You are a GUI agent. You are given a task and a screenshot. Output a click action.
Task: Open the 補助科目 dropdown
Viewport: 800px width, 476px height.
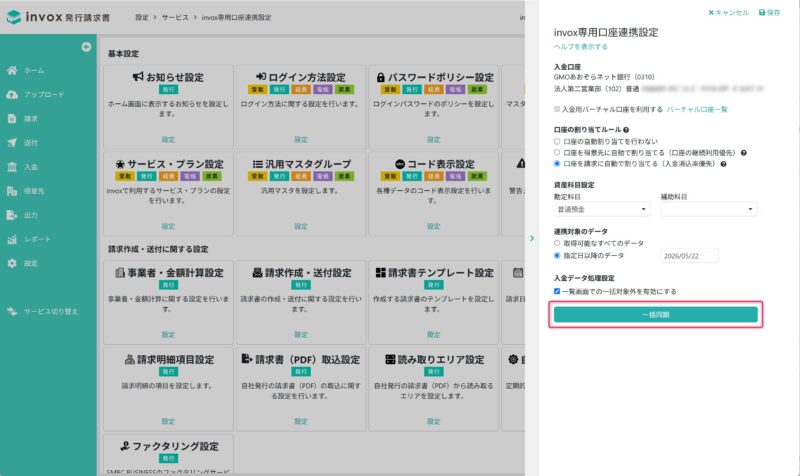pos(709,209)
